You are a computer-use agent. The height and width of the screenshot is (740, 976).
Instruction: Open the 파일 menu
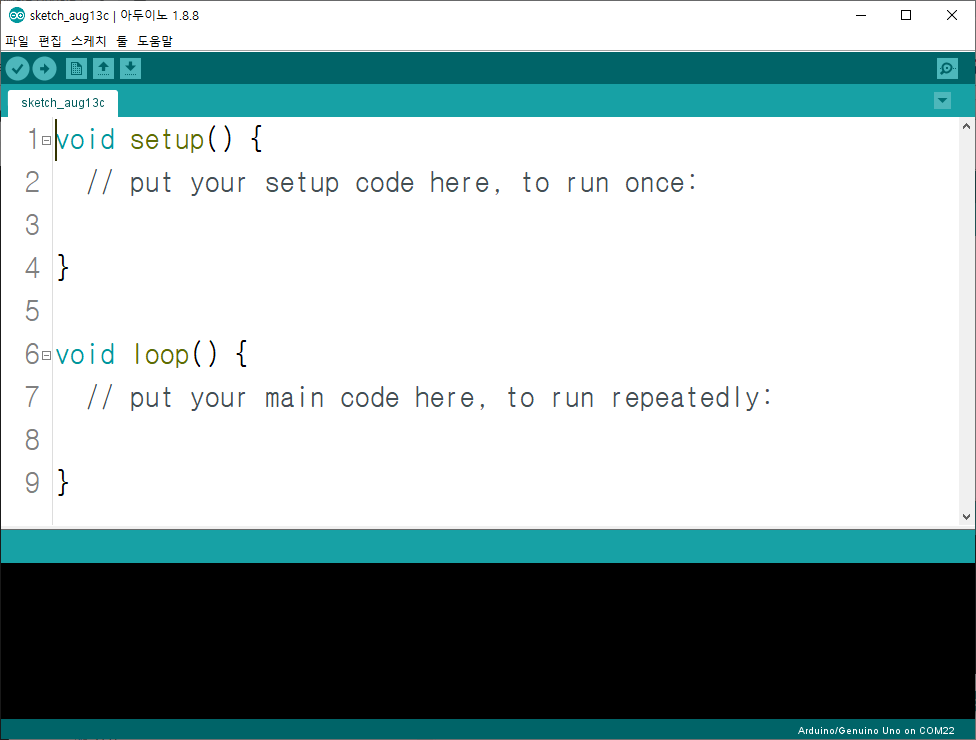(x=17, y=41)
